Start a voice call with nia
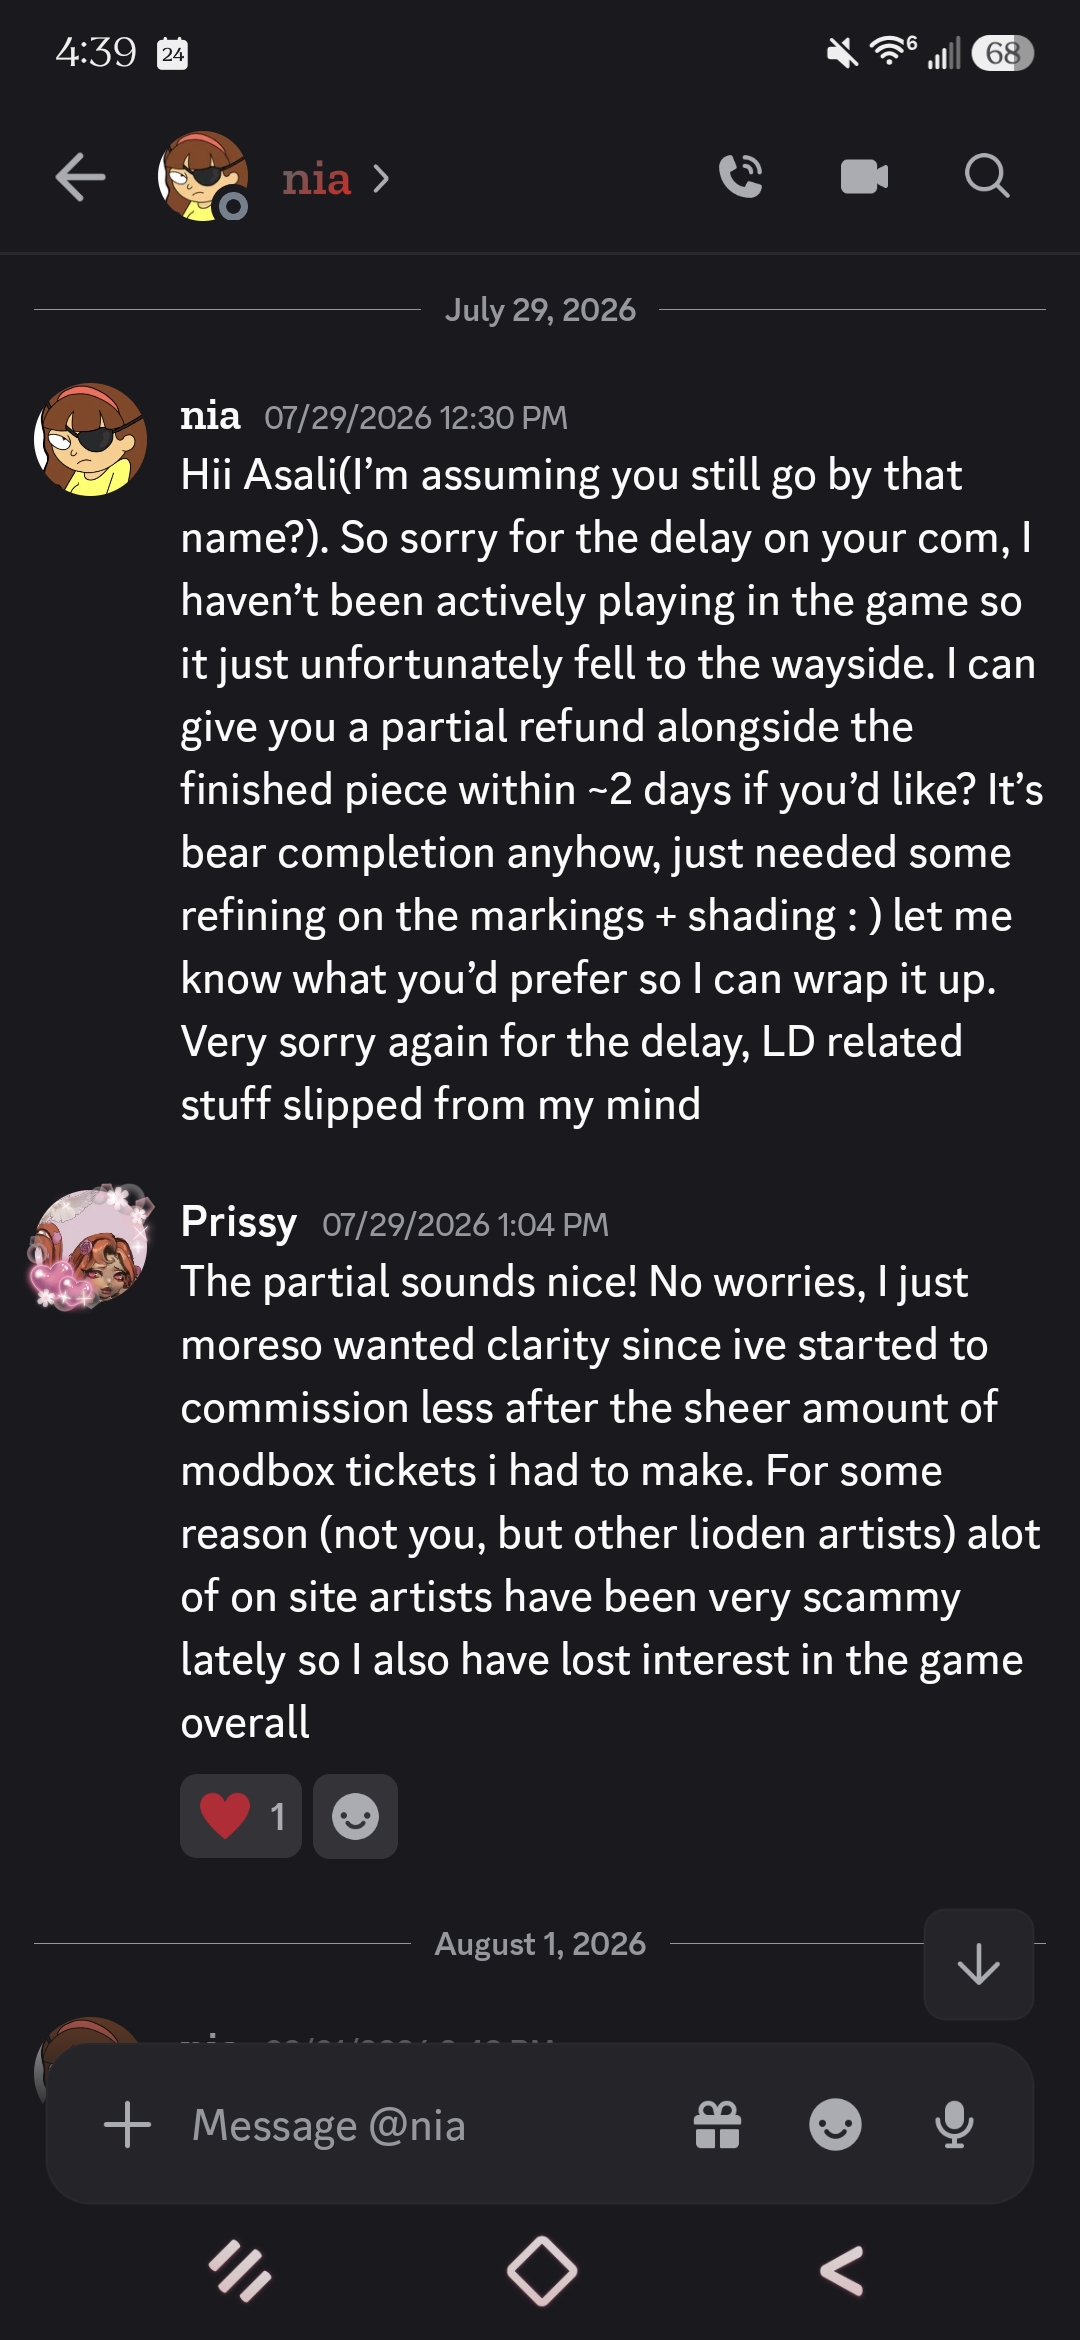This screenshot has width=1080, height=2340. tap(741, 177)
